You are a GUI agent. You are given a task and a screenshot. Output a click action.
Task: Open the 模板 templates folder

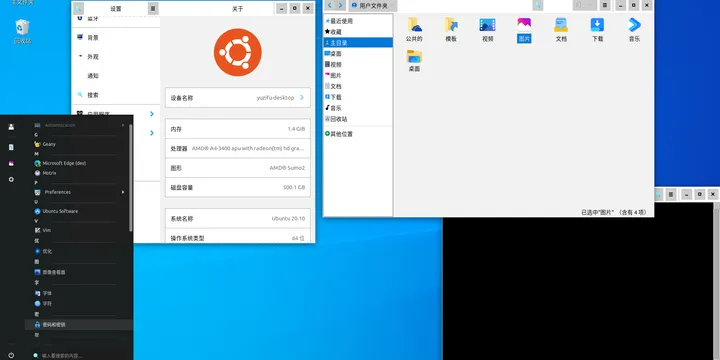tap(451, 30)
